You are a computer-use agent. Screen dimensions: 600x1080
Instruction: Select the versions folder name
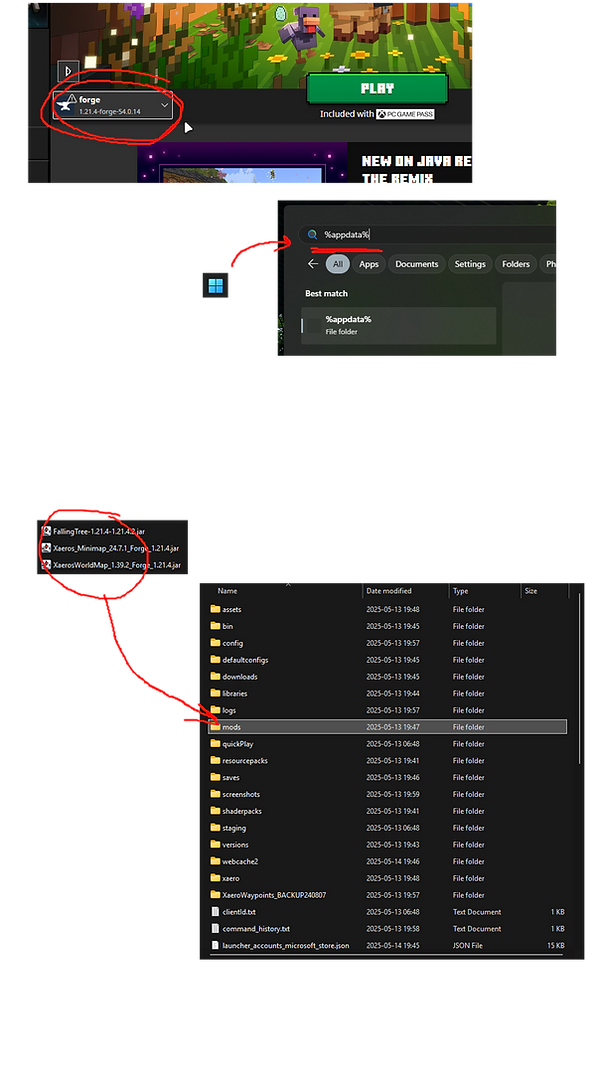236,844
